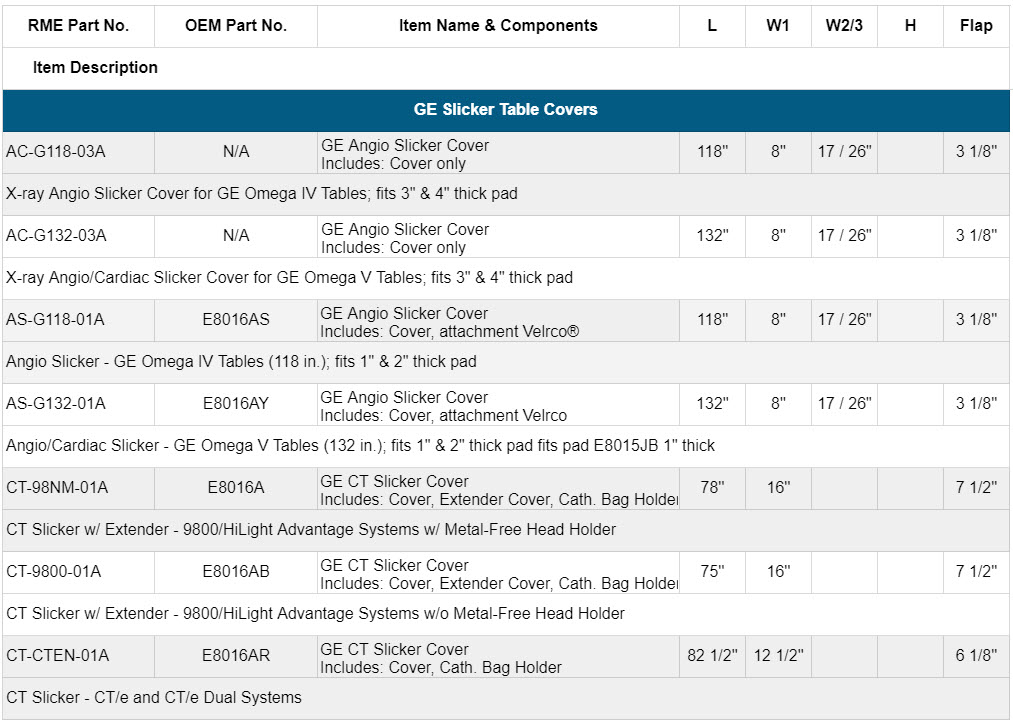Click the OEM Part No. column header
Screen dimensions: 1013x720
pos(236,26)
